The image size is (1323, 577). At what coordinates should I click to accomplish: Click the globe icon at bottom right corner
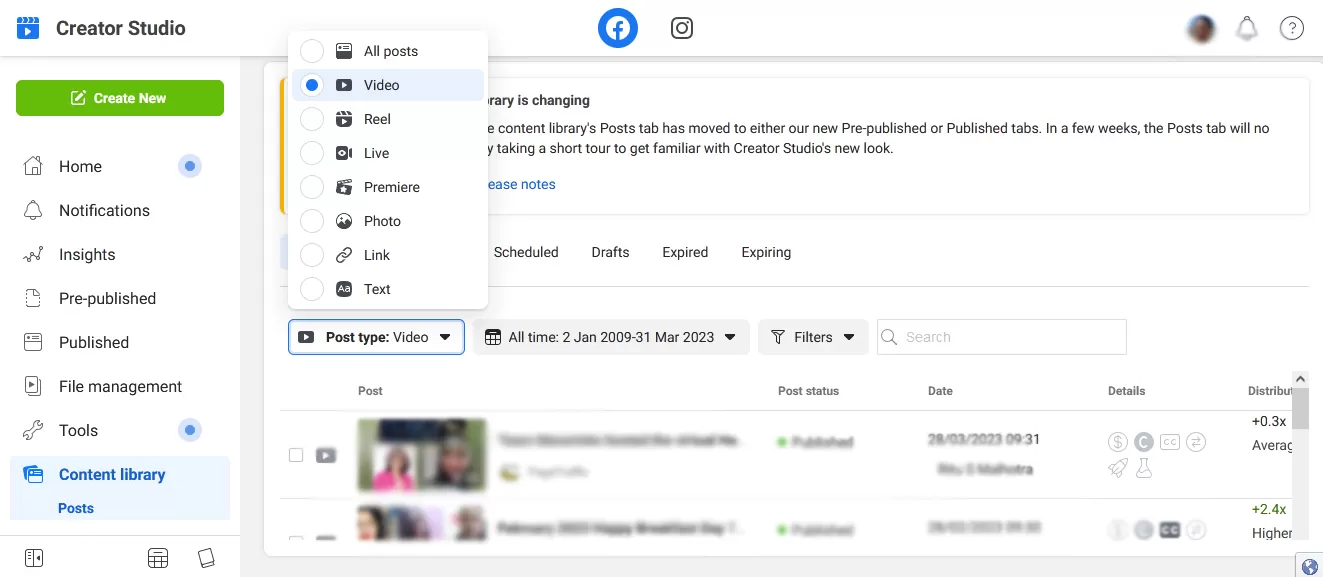tap(1309, 567)
